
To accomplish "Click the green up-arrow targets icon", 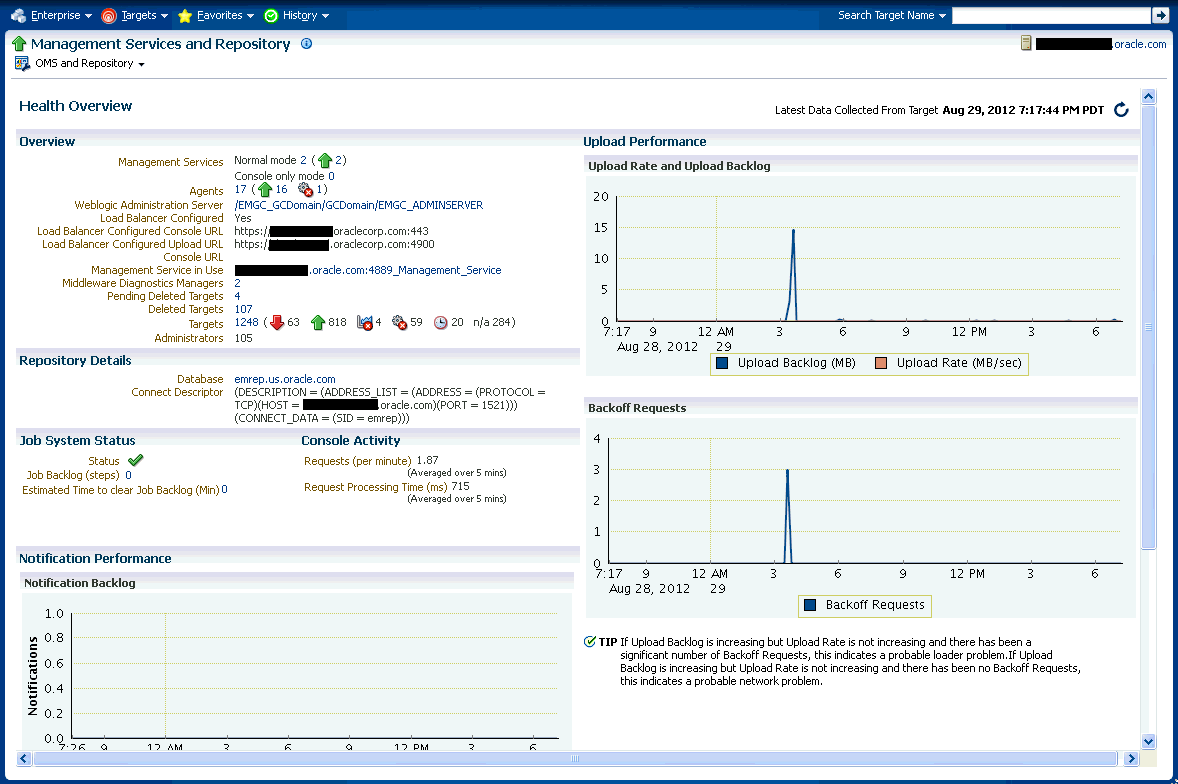I will point(318,322).
